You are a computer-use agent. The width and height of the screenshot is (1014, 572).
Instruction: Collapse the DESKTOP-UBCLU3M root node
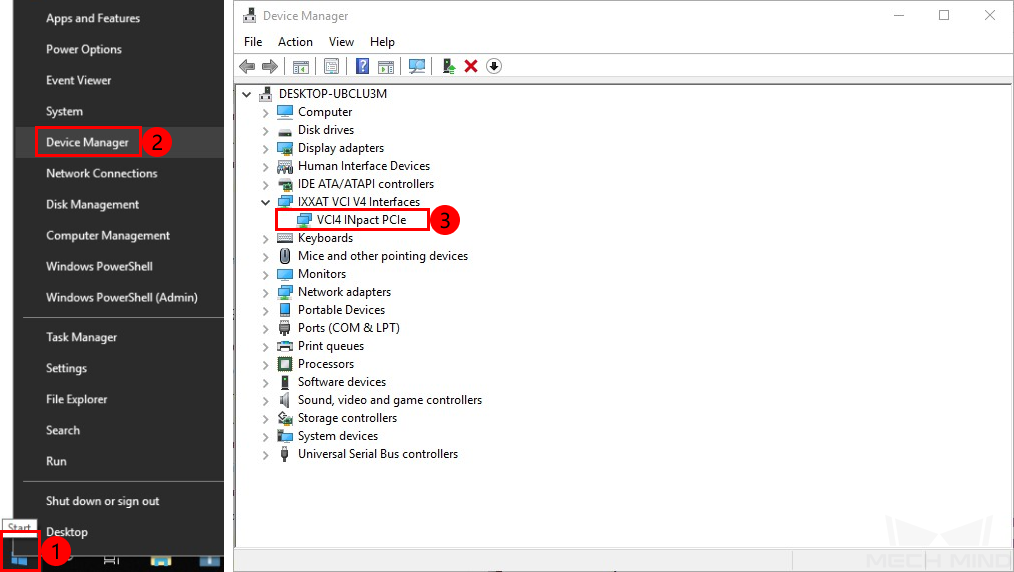[x=246, y=94]
